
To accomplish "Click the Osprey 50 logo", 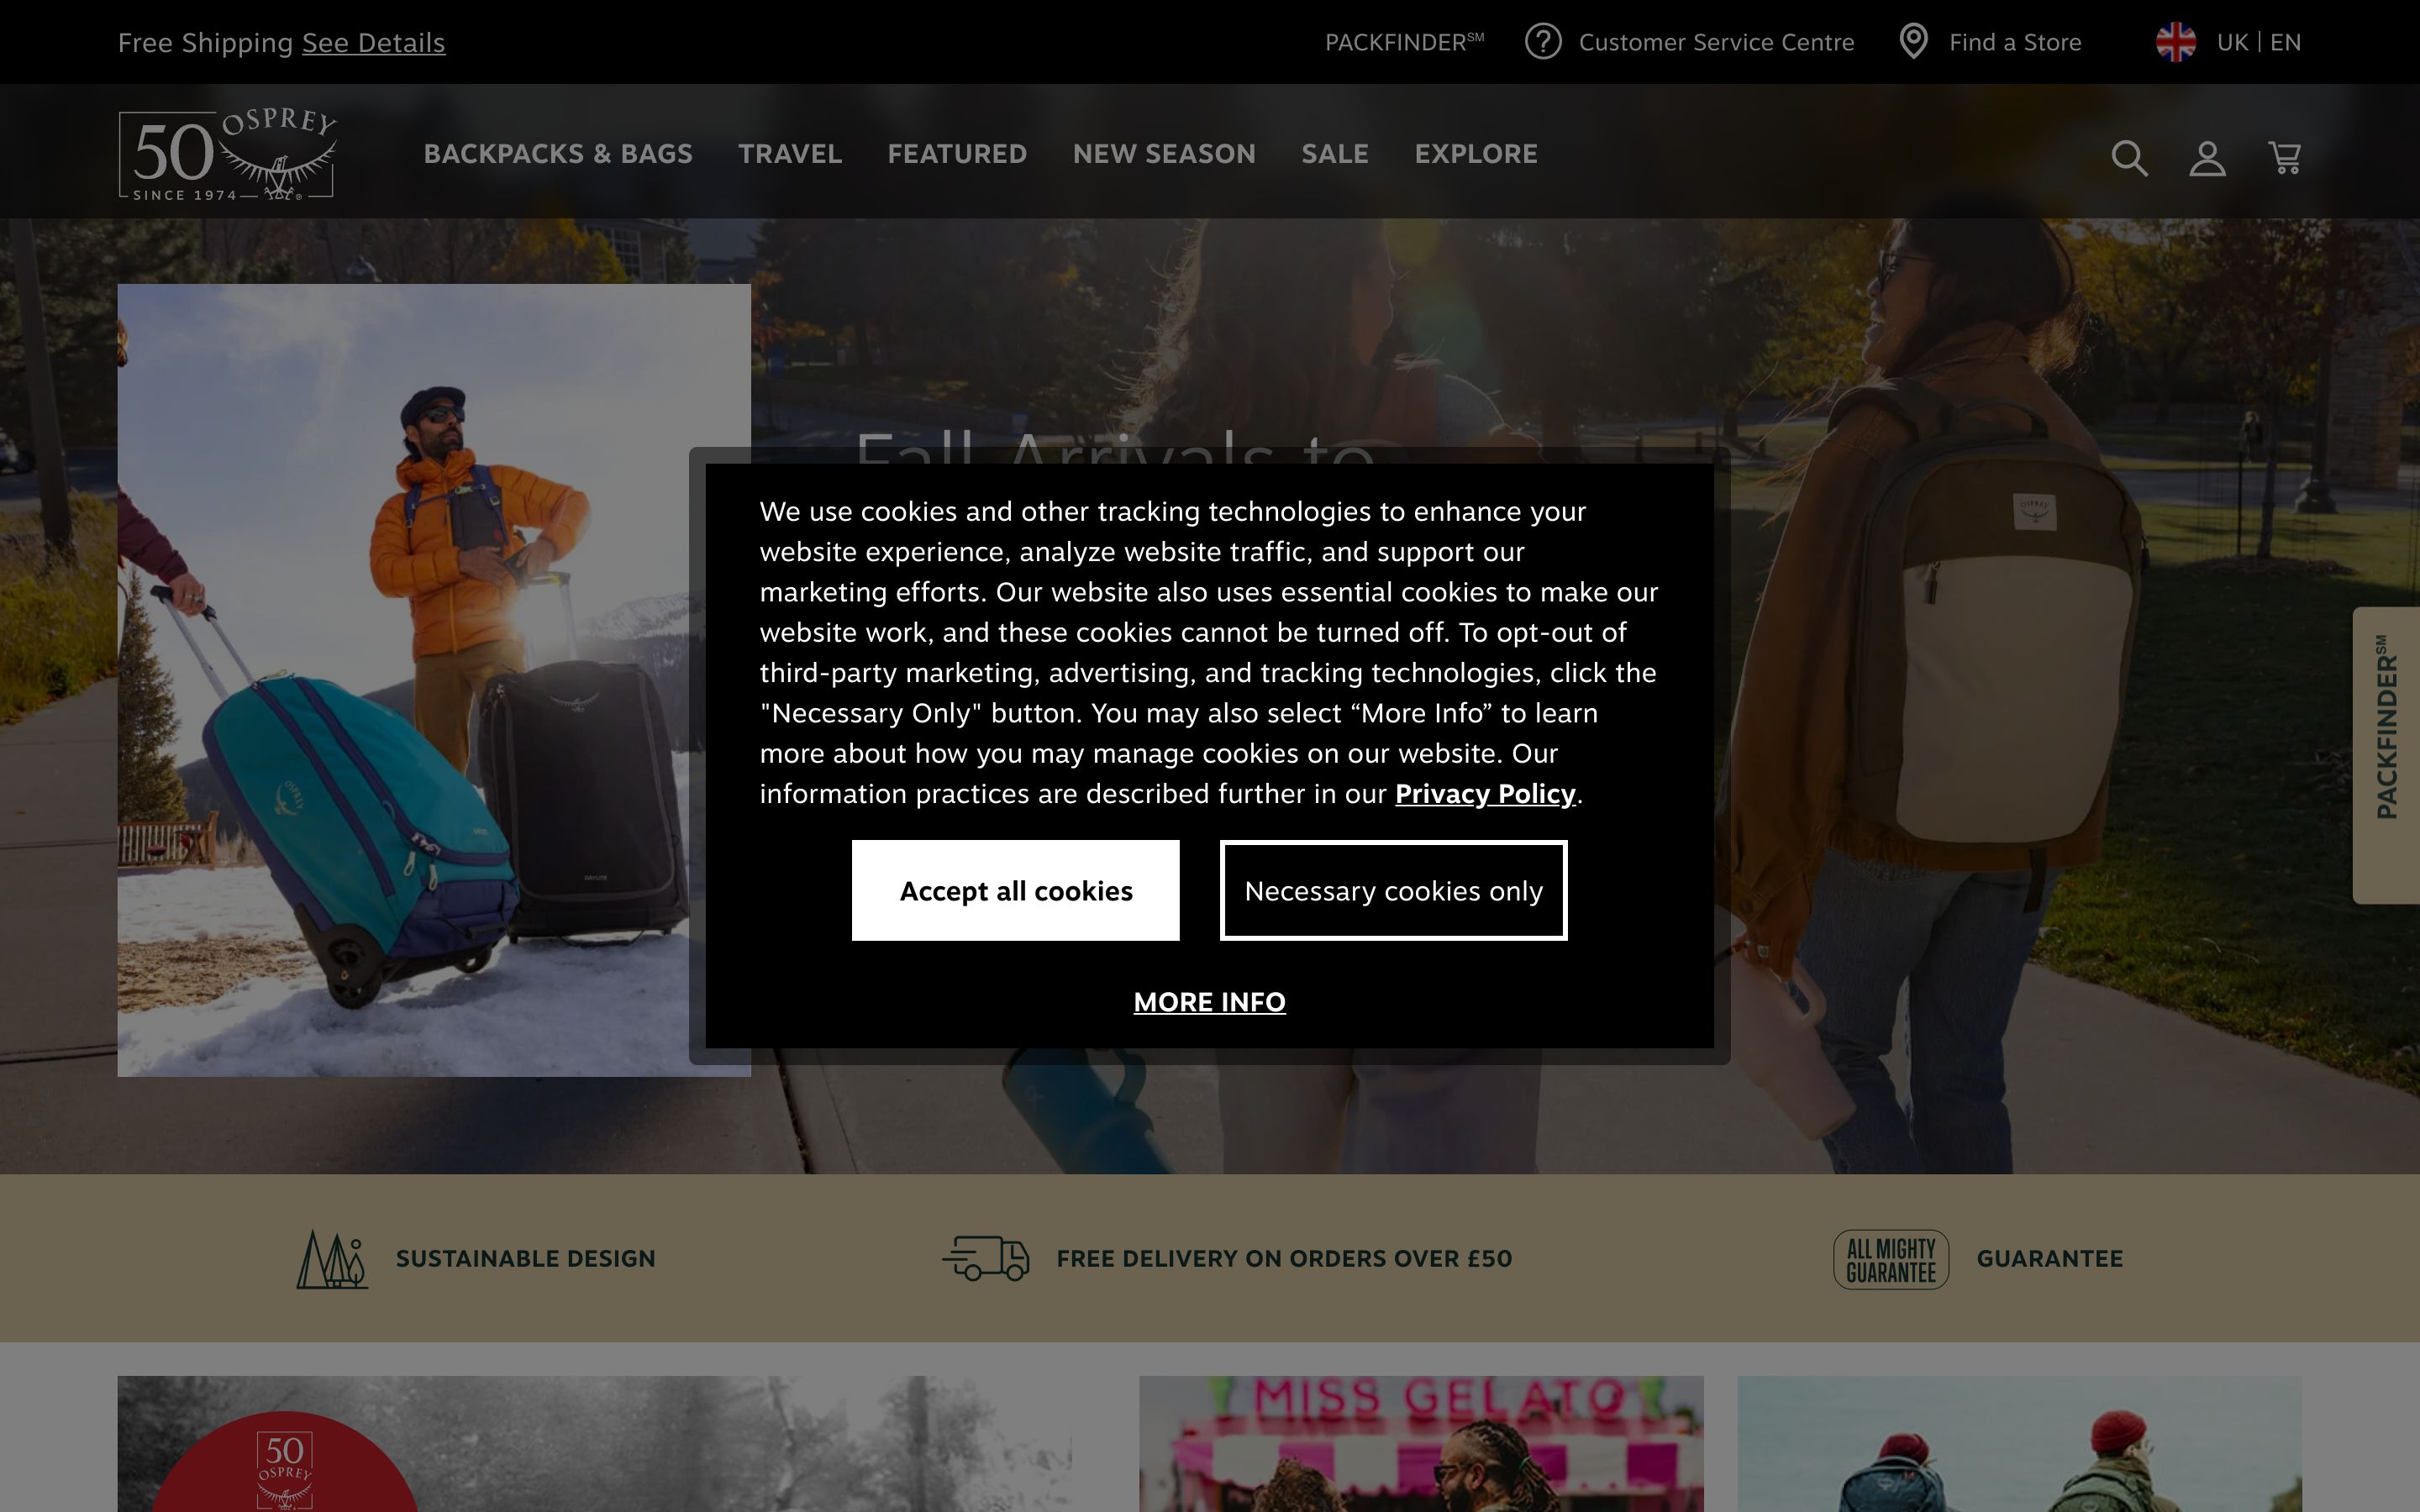I will (x=228, y=154).
